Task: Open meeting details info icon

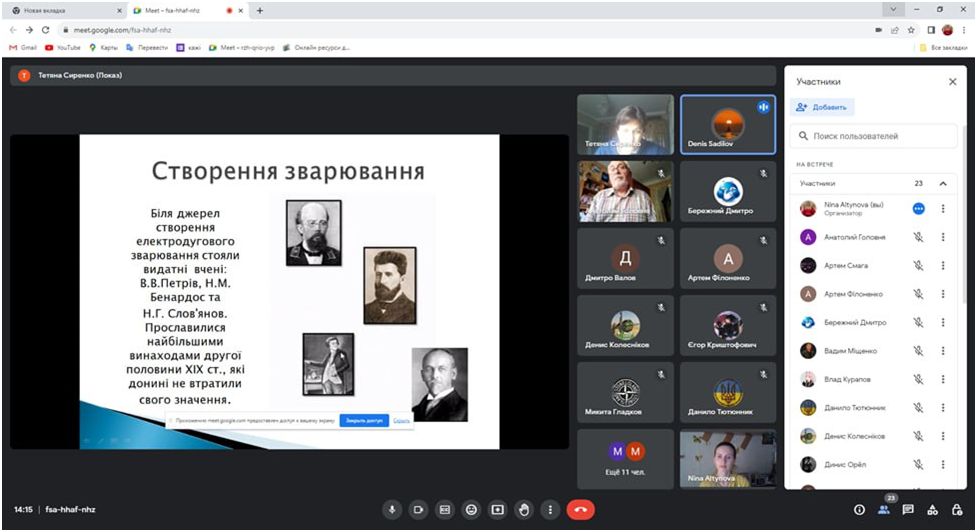Action: [859, 510]
